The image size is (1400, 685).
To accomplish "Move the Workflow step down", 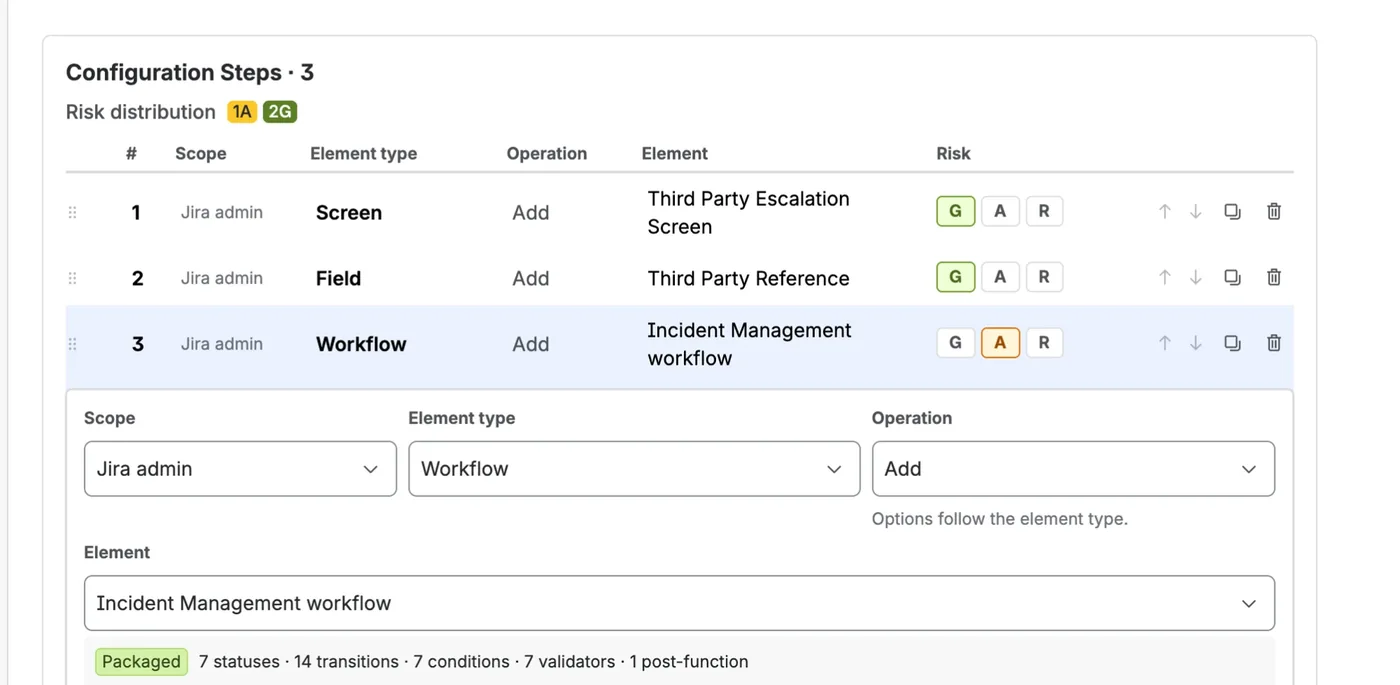I will [x=1196, y=343].
